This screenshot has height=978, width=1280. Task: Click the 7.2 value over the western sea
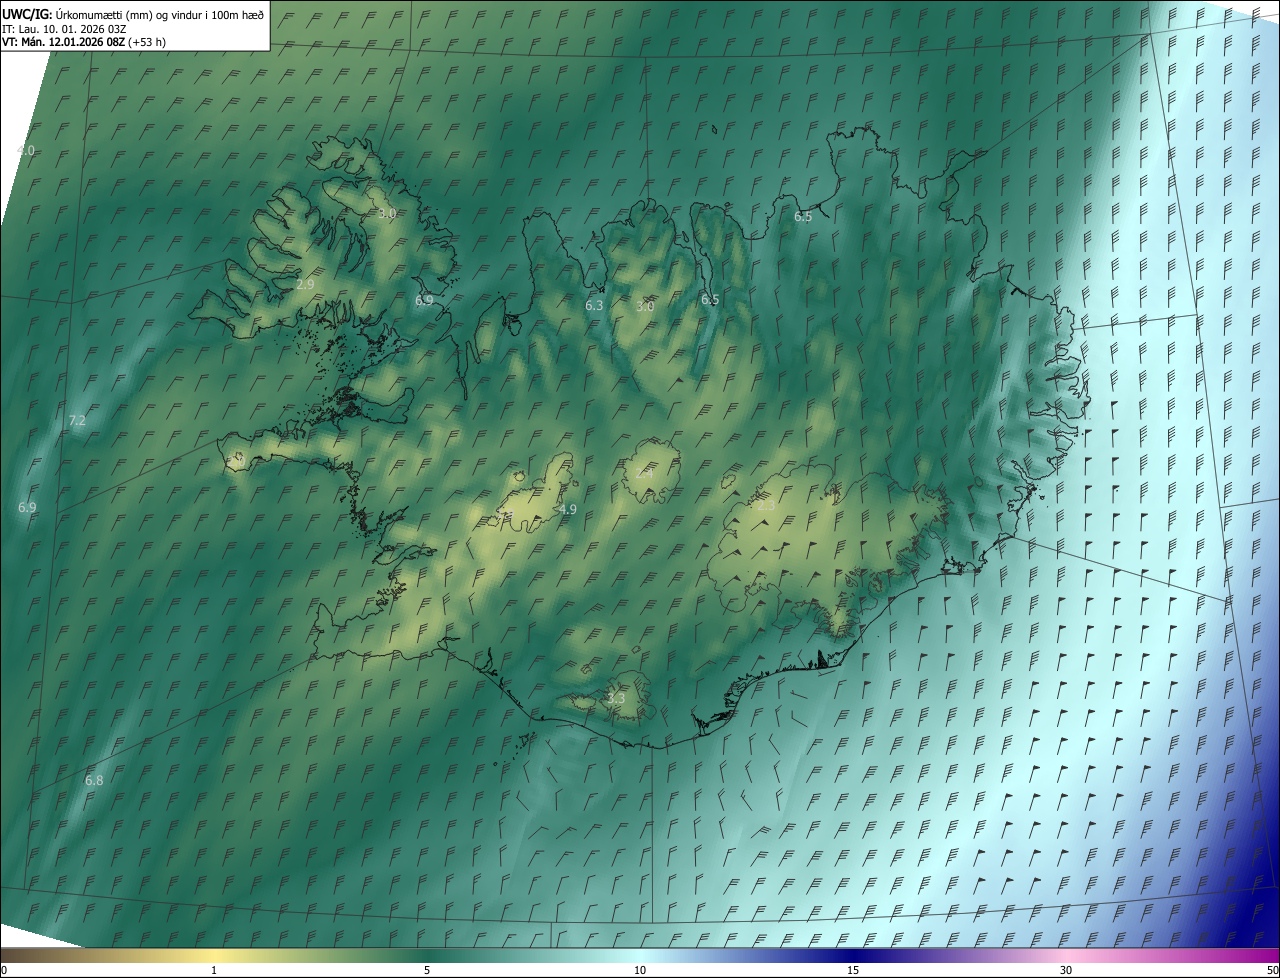point(77,421)
